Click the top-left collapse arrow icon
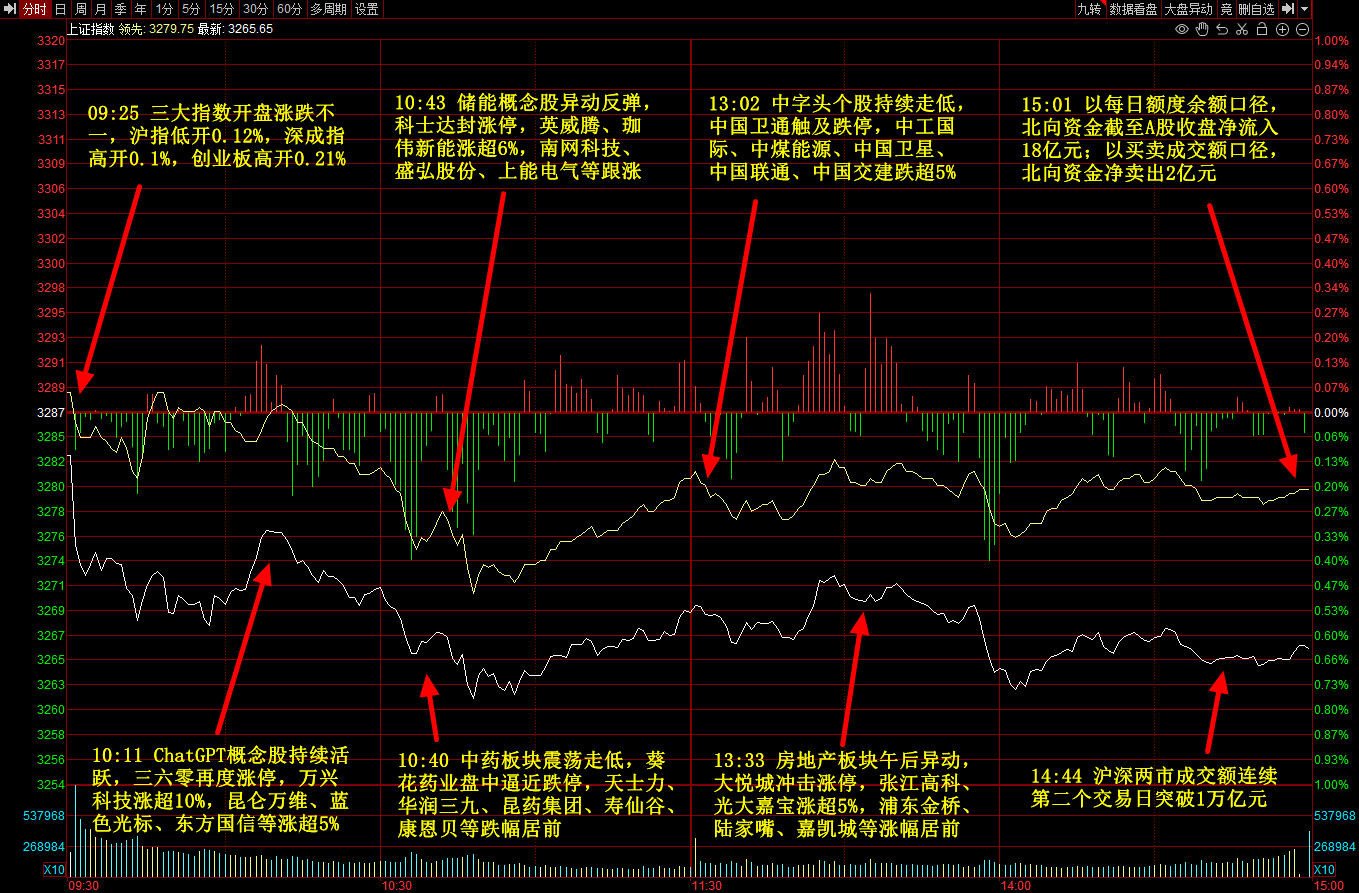 click(x=9, y=9)
